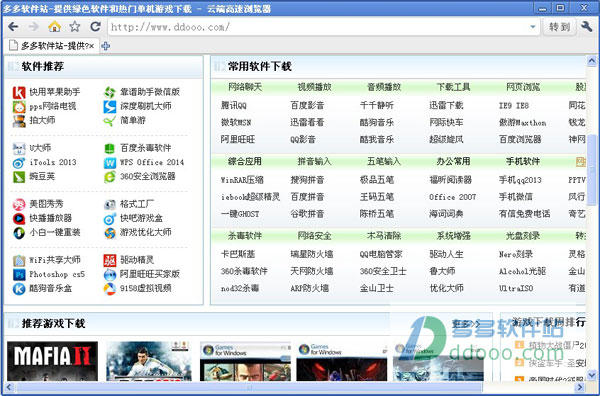Open 快用苹果助手 icon
Screen dimensions: 600x396
tap(19, 92)
